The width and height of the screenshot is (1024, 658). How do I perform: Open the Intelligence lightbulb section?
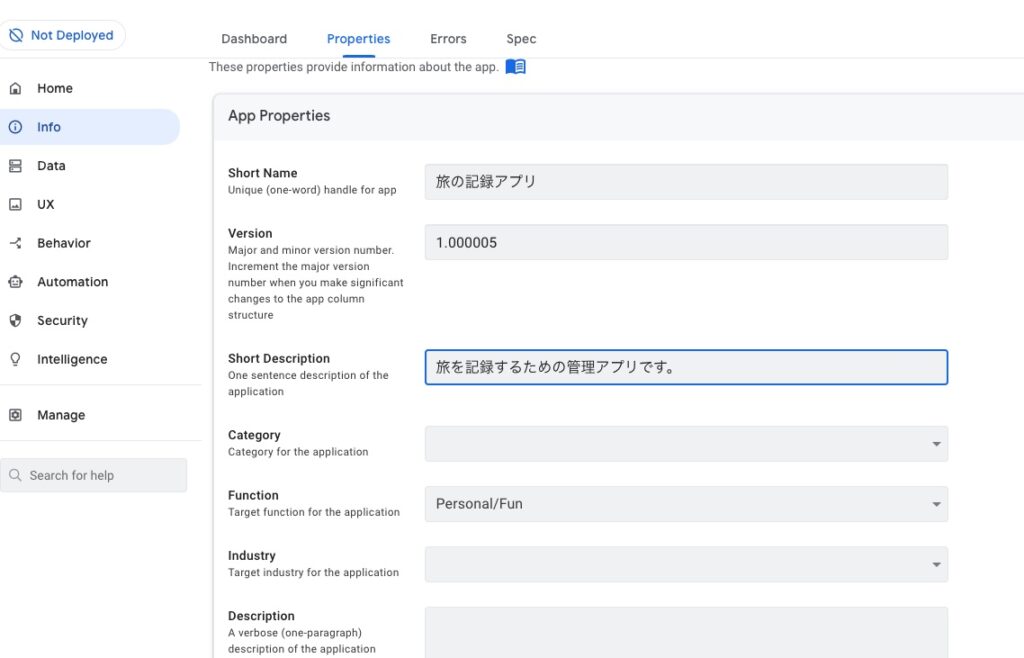coord(16,359)
